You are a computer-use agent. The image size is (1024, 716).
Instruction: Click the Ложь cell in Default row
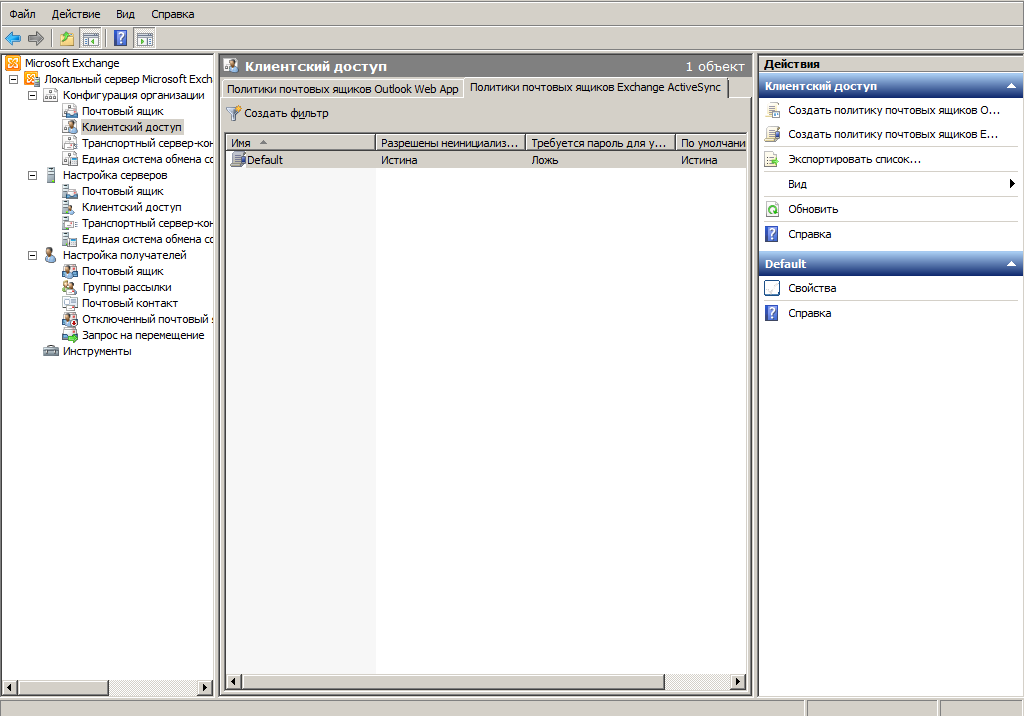[x=545, y=160]
